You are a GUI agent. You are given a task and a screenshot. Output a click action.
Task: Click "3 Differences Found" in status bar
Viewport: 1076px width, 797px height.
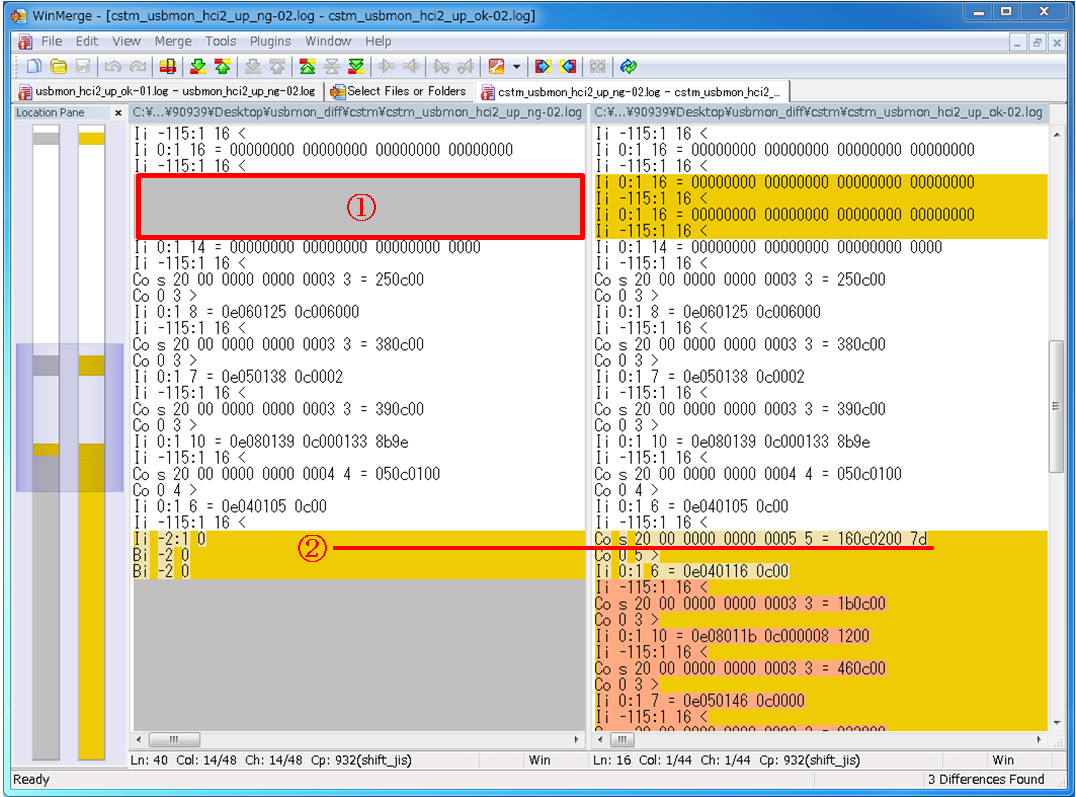[986, 779]
